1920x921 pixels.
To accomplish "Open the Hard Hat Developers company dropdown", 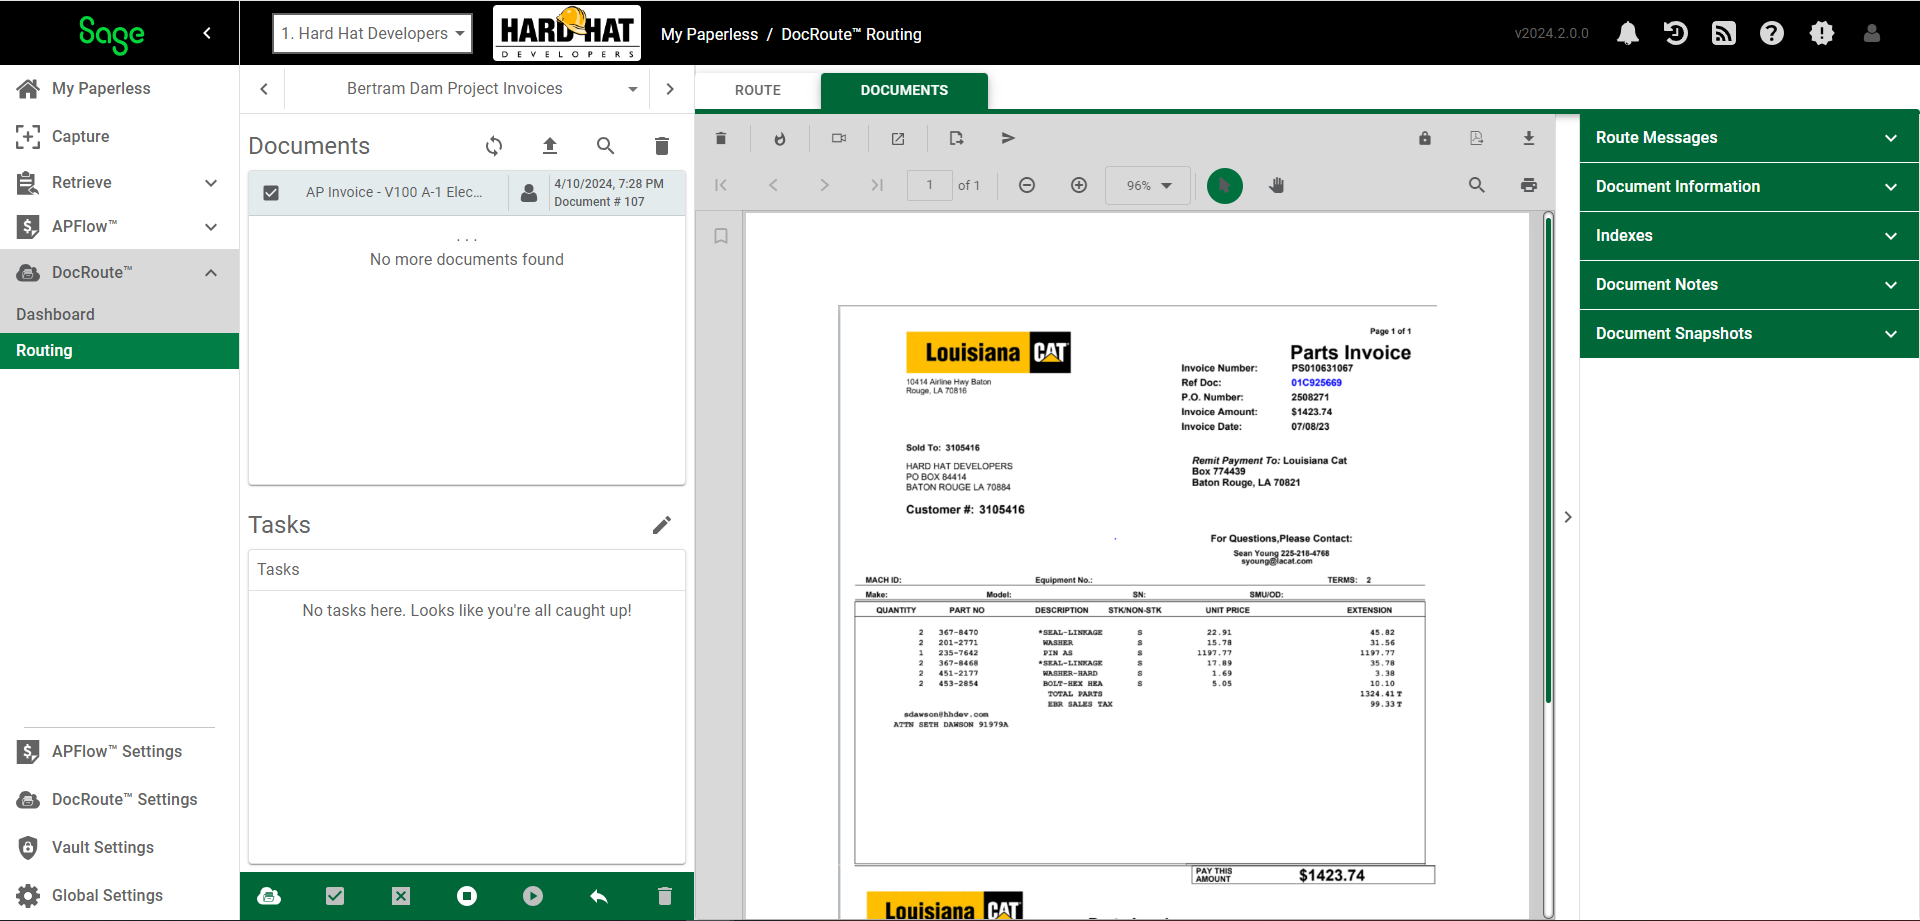I will [x=372, y=33].
